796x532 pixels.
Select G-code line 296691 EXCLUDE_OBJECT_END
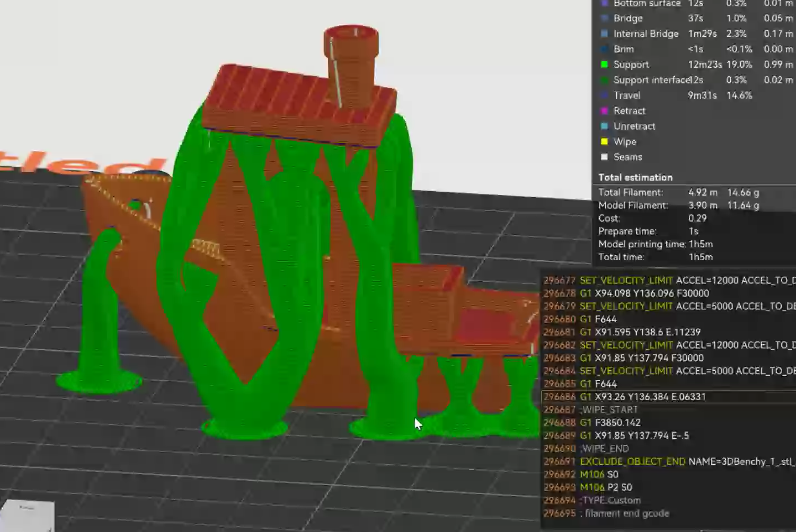(x=669, y=461)
